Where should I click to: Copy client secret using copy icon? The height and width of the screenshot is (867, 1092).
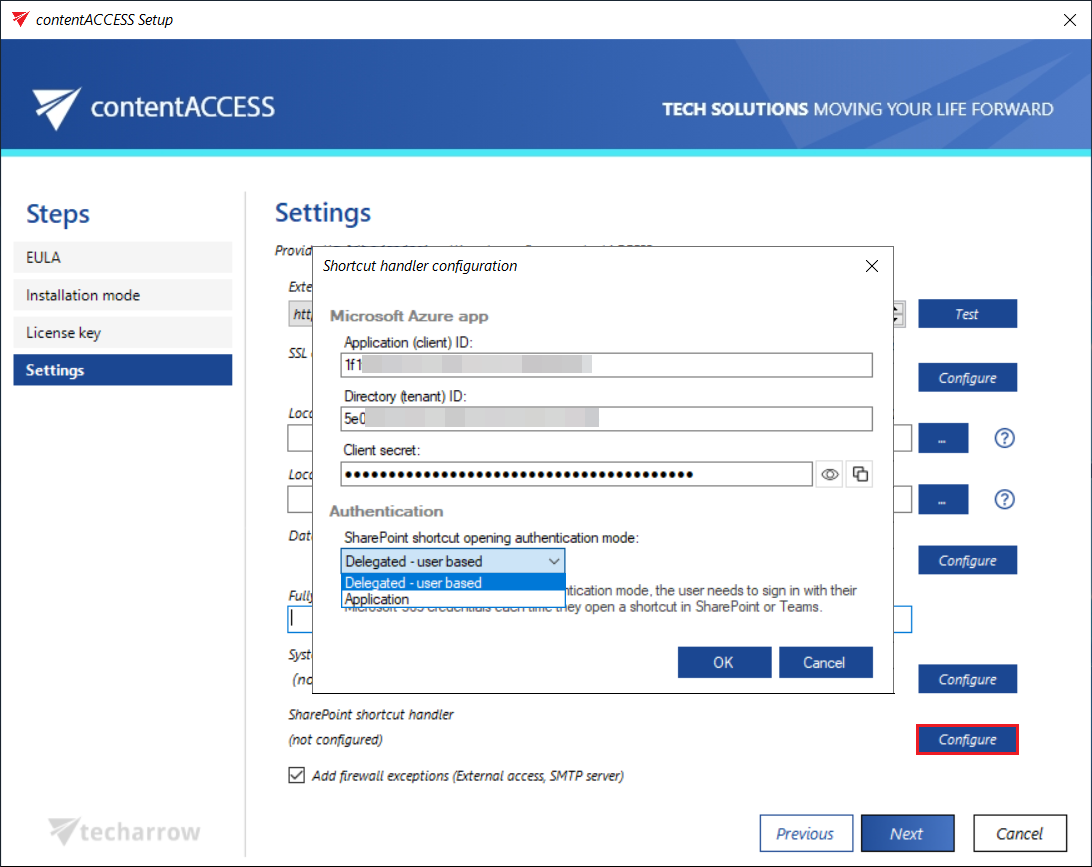pyautogui.click(x=859, y=474)
